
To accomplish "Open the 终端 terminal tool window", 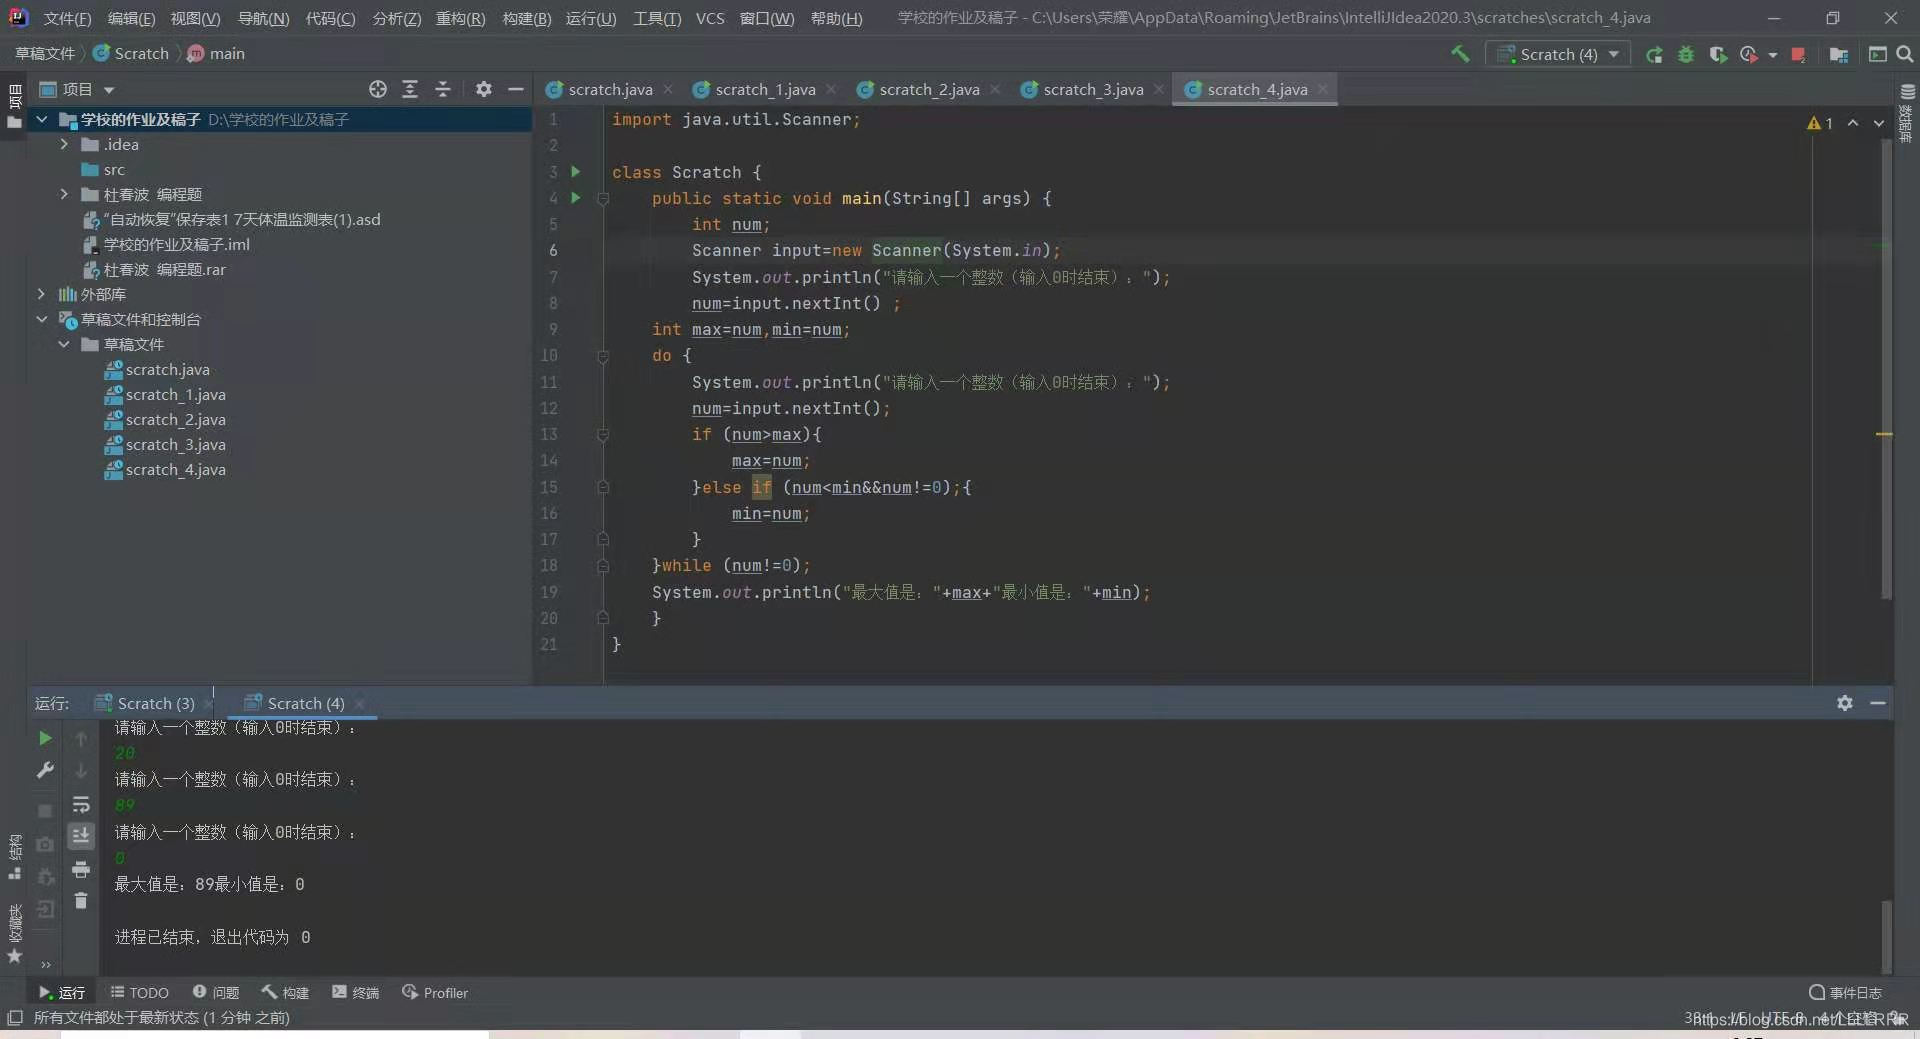I will pyautogui.click(x=356, y=992).
